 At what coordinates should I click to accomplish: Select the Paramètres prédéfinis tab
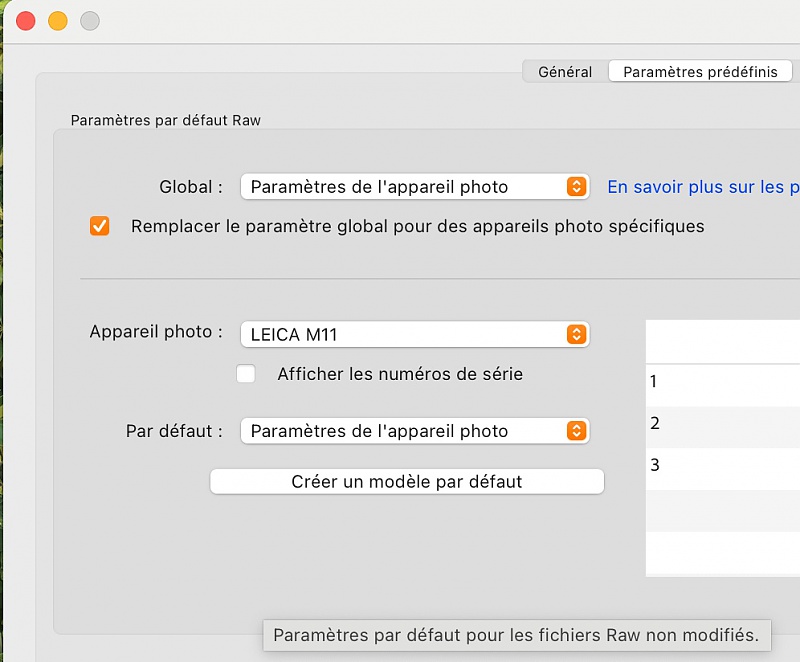pyautogui.click(x=699, y=72)
